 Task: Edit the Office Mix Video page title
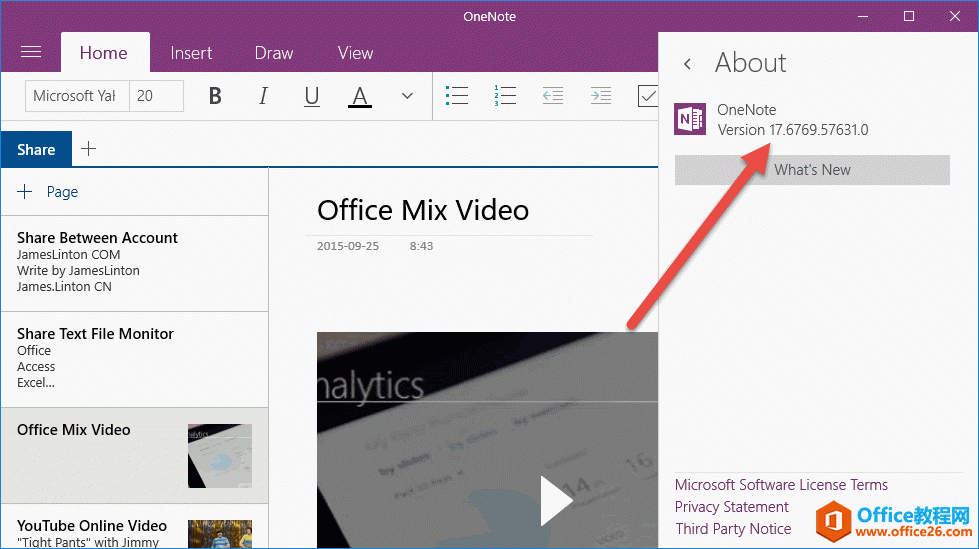click(423, 210)
